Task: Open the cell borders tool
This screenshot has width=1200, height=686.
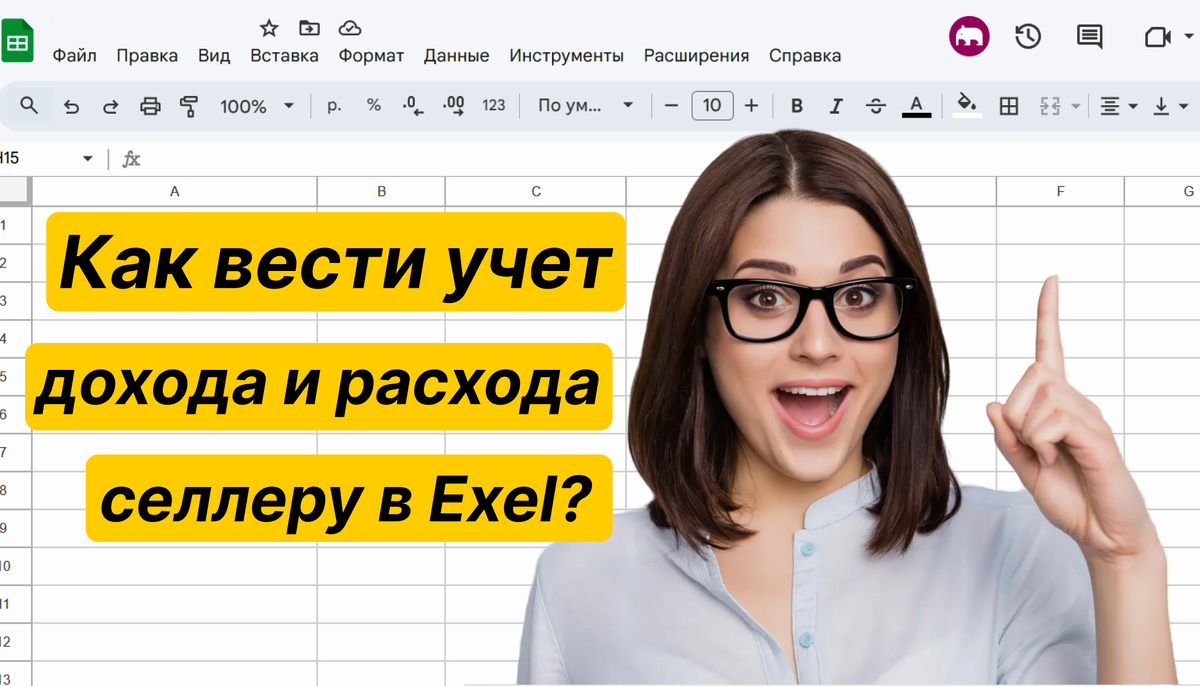Action: click(1009, 106)
